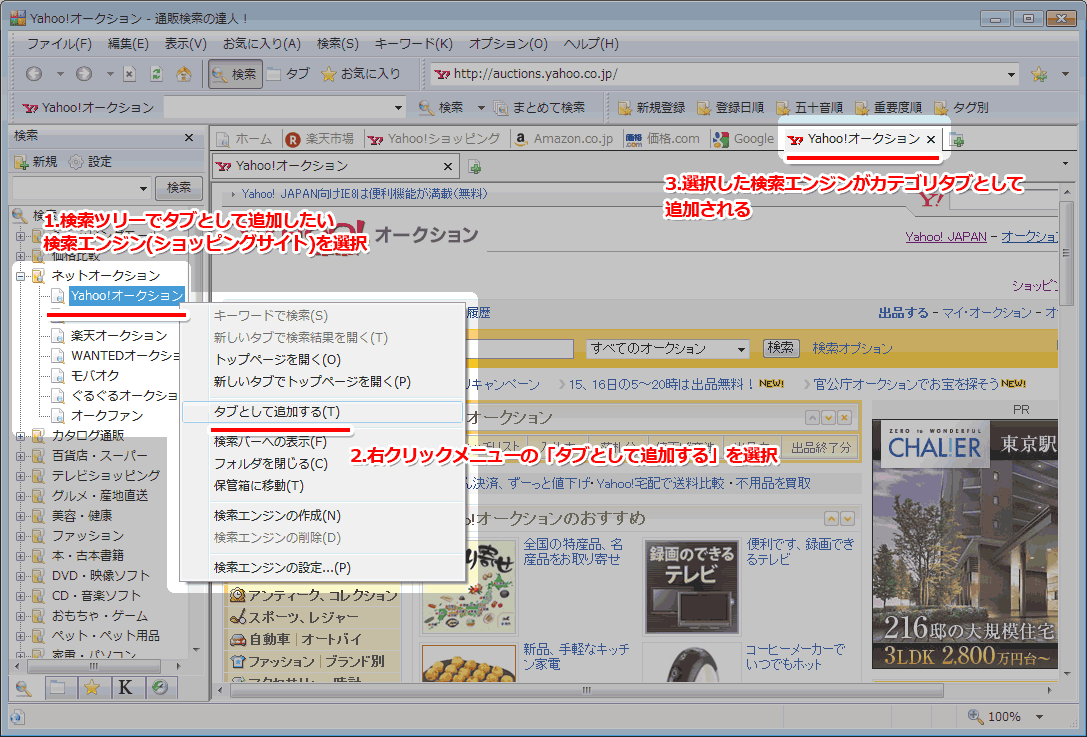Screen dimensions: 1087x737
Task: Sort by 重要度順
Action: tap(889, 107)
